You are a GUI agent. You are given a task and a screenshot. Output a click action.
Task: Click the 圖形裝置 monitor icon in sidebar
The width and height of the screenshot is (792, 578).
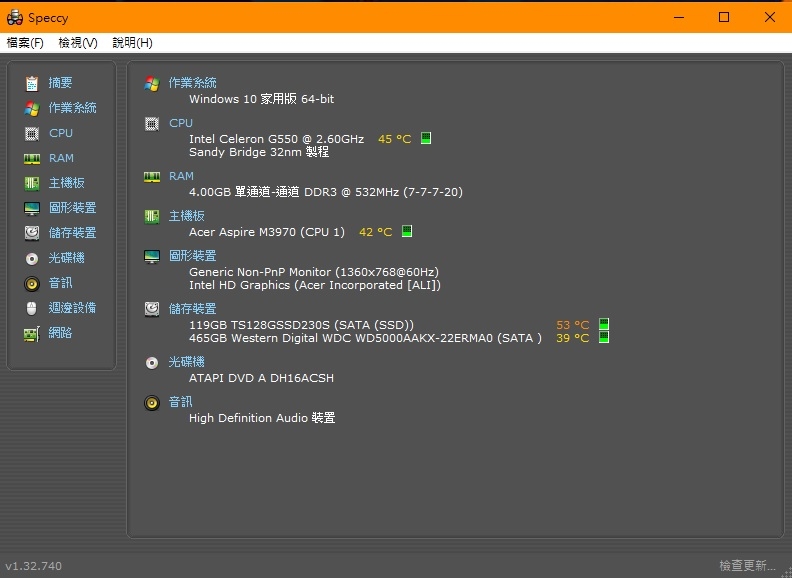32,208
